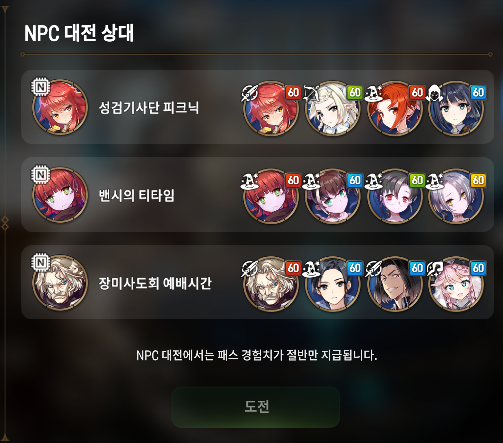Click dark-haired hooded character icon with blue 60

pyautogui.click(x=456, y=108)
